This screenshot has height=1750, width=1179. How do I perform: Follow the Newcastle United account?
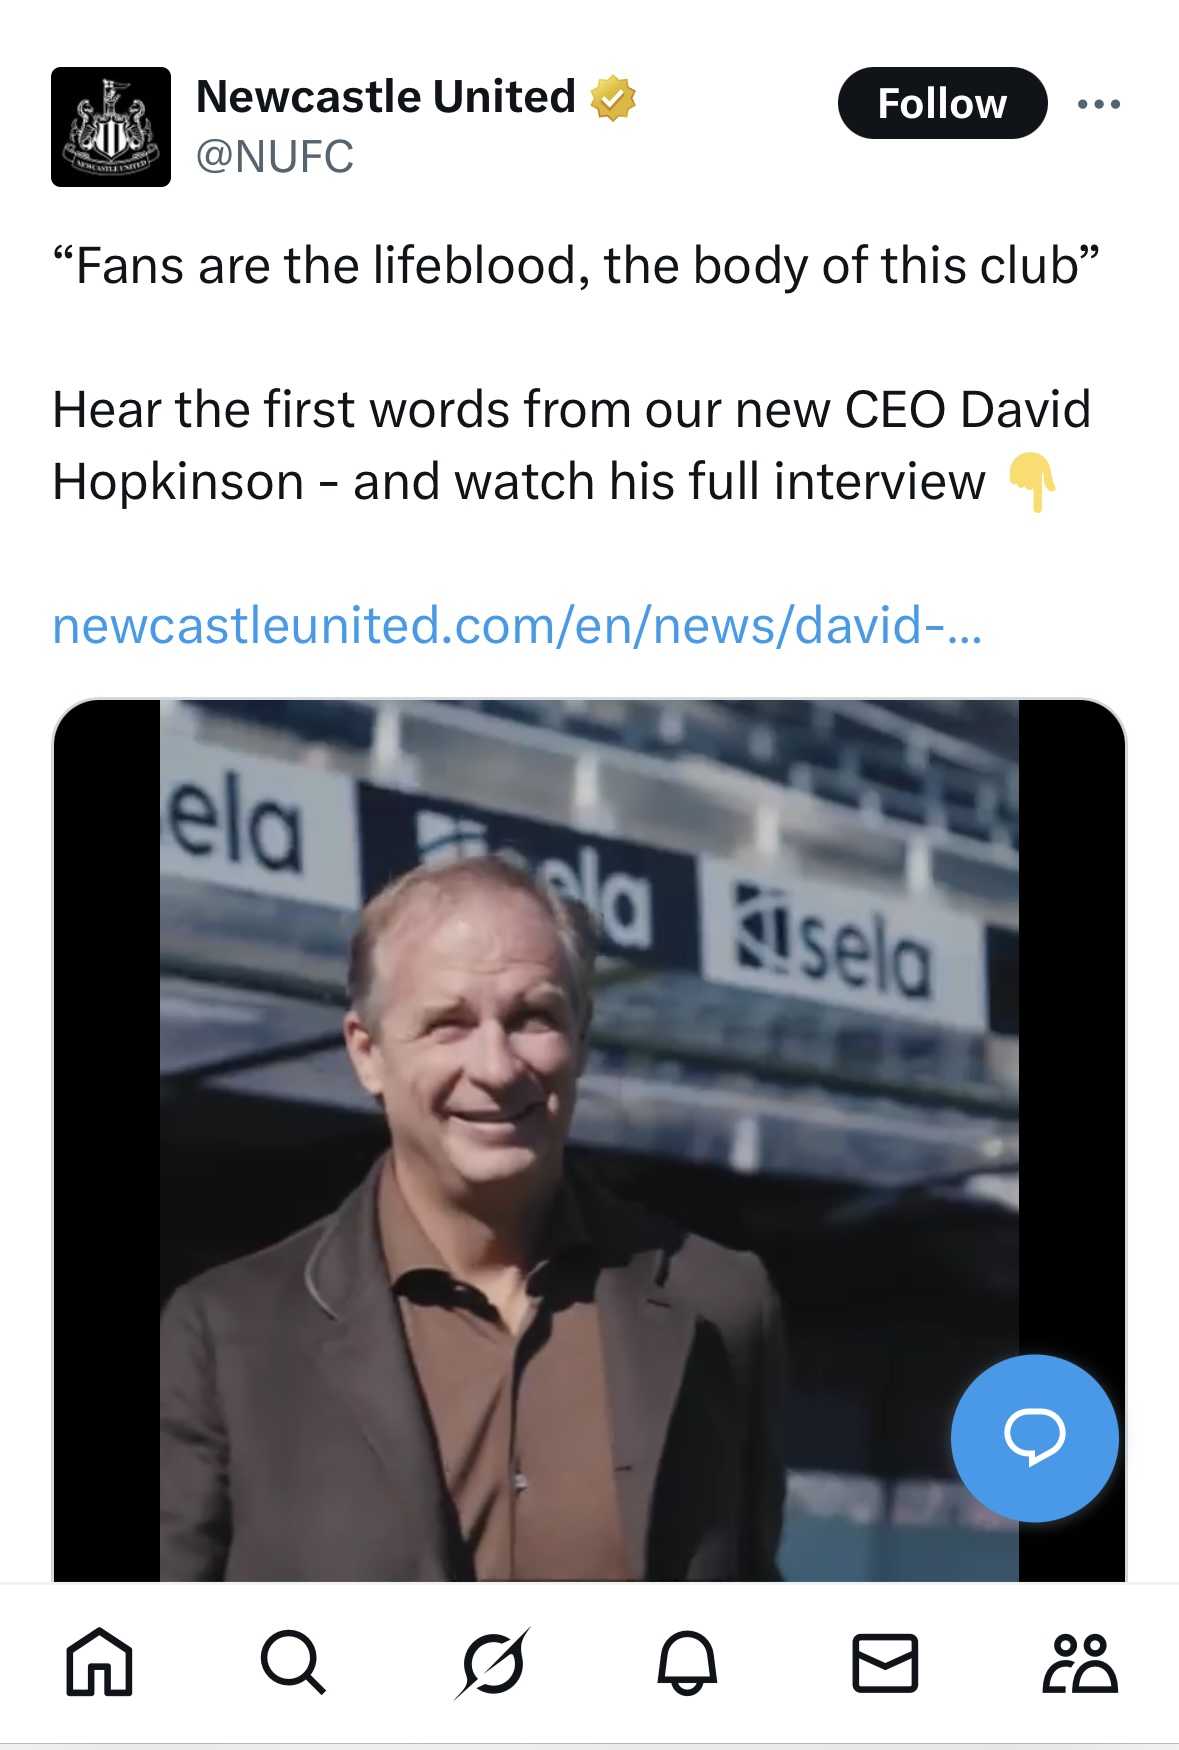tap(941, 104)
